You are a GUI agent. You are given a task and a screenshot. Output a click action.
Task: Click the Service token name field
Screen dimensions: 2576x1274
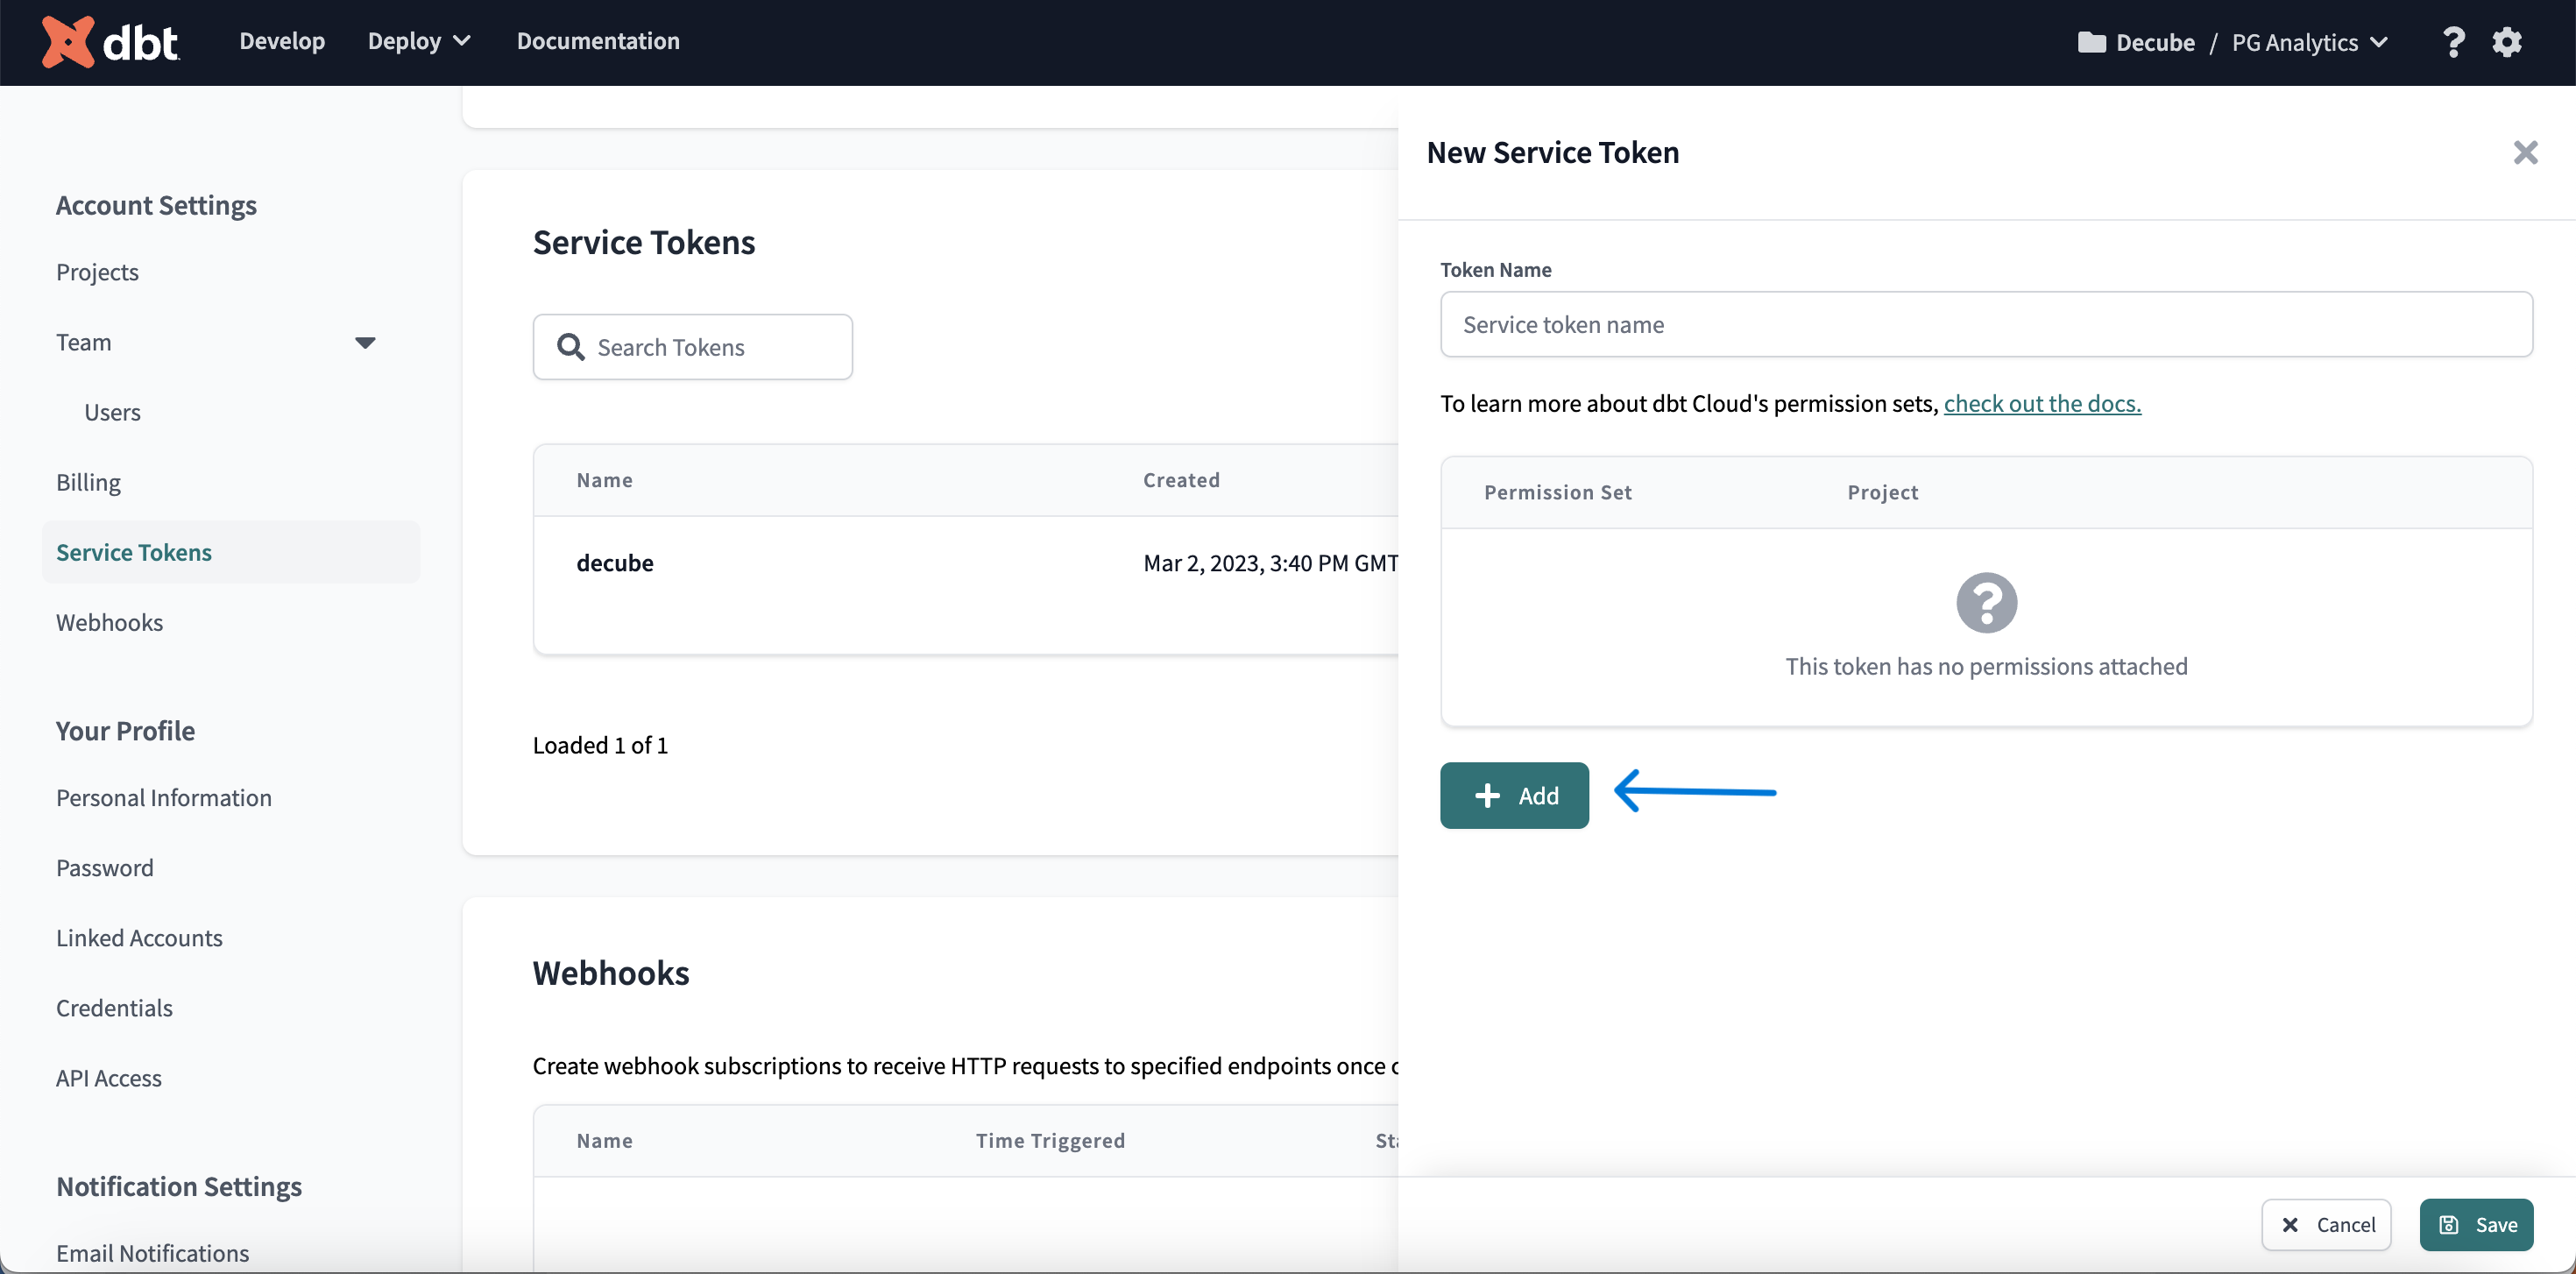click(1986, 325)
